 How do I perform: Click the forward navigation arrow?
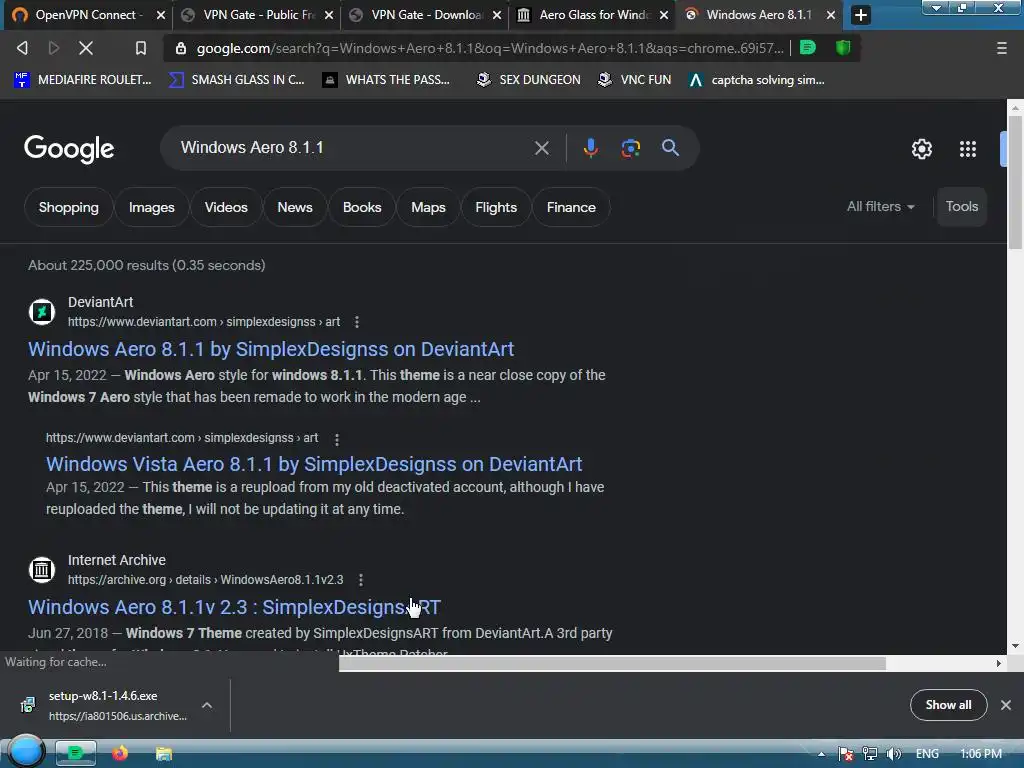[x=54, y=48]
